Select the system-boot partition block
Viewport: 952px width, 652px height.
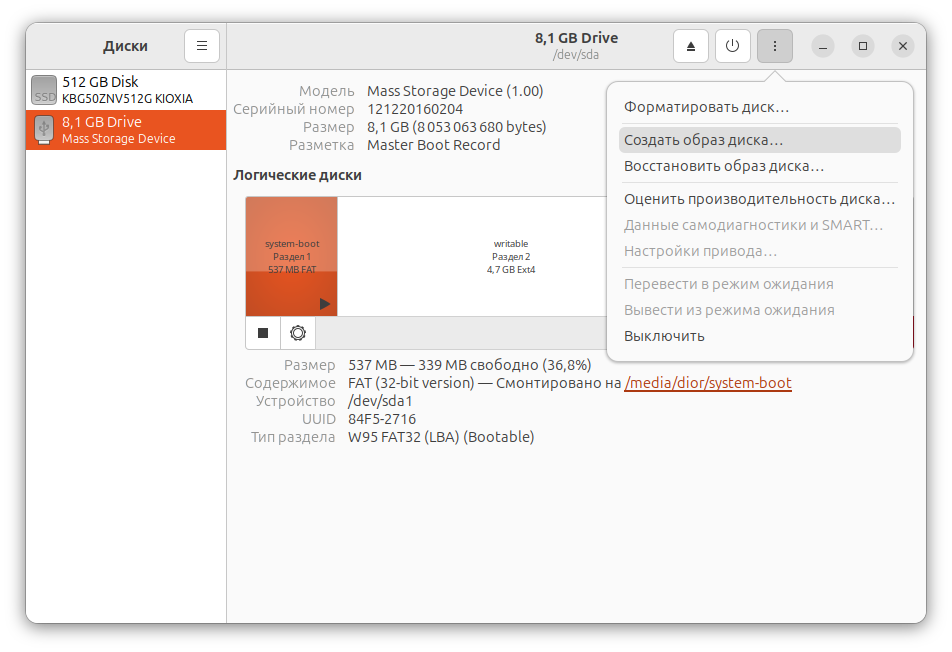pyautogui.click(x=291, y=255)
